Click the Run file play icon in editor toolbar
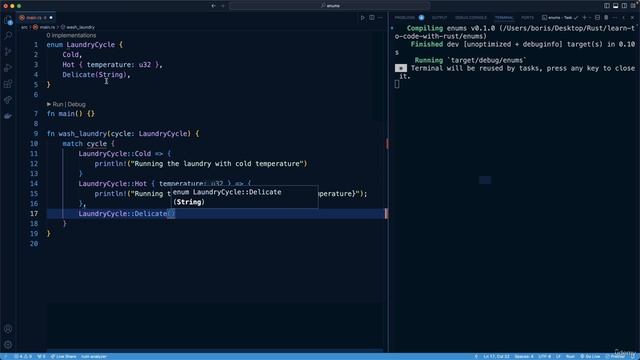 [362, 18]
